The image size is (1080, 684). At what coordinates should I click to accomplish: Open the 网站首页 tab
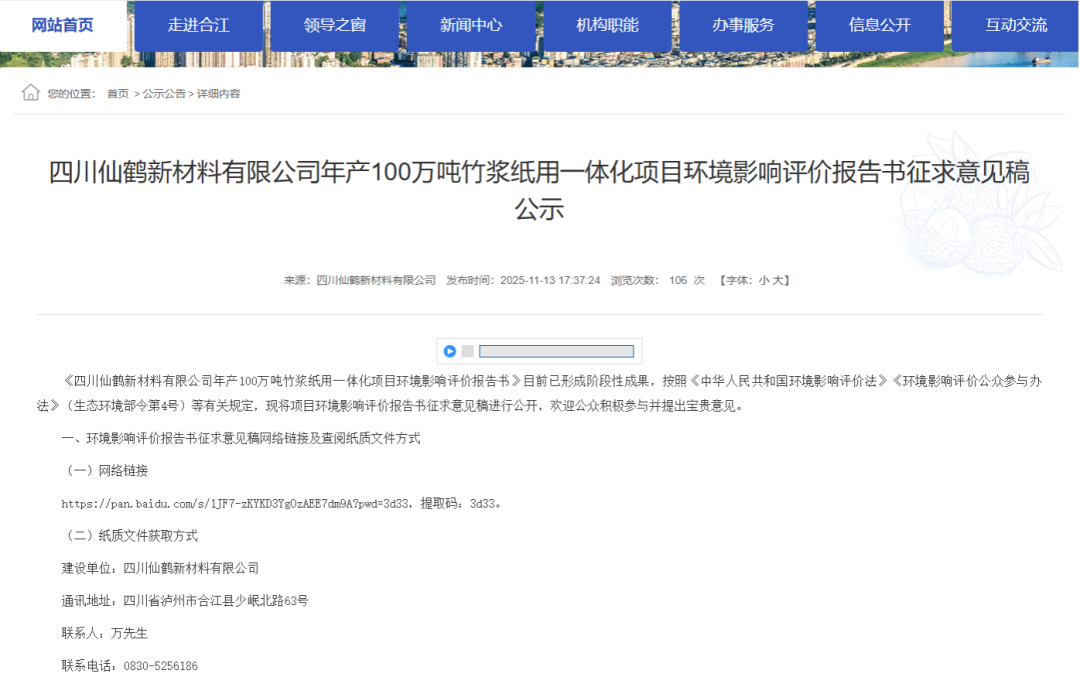[63, 25]
